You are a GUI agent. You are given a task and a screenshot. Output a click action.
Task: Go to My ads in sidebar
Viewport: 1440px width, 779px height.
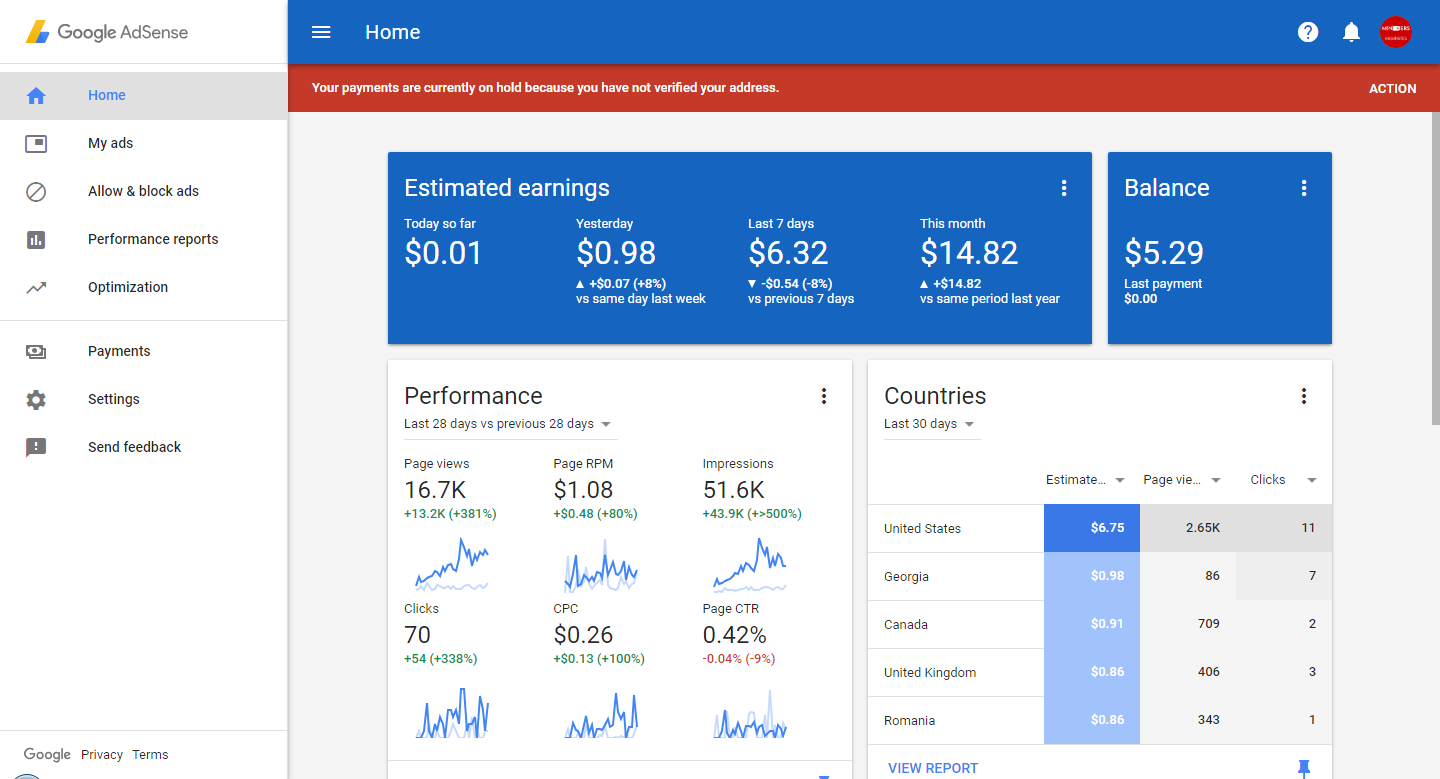(x=110, y=143)
